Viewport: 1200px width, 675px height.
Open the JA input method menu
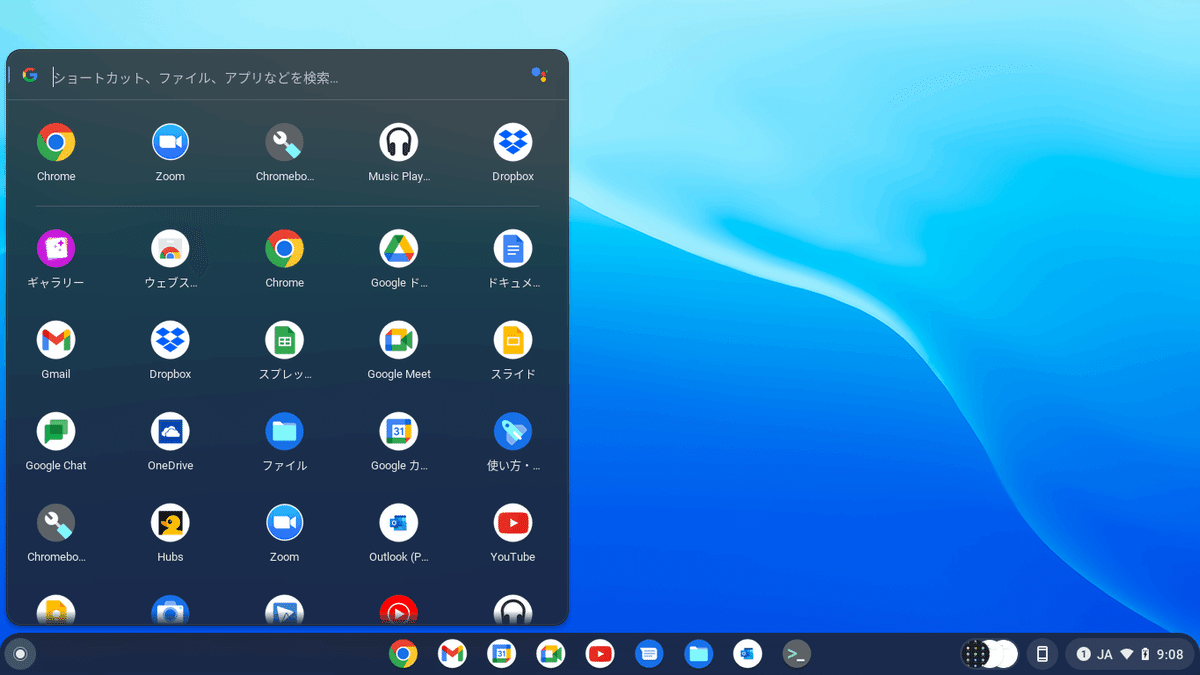pos(1105,654)
